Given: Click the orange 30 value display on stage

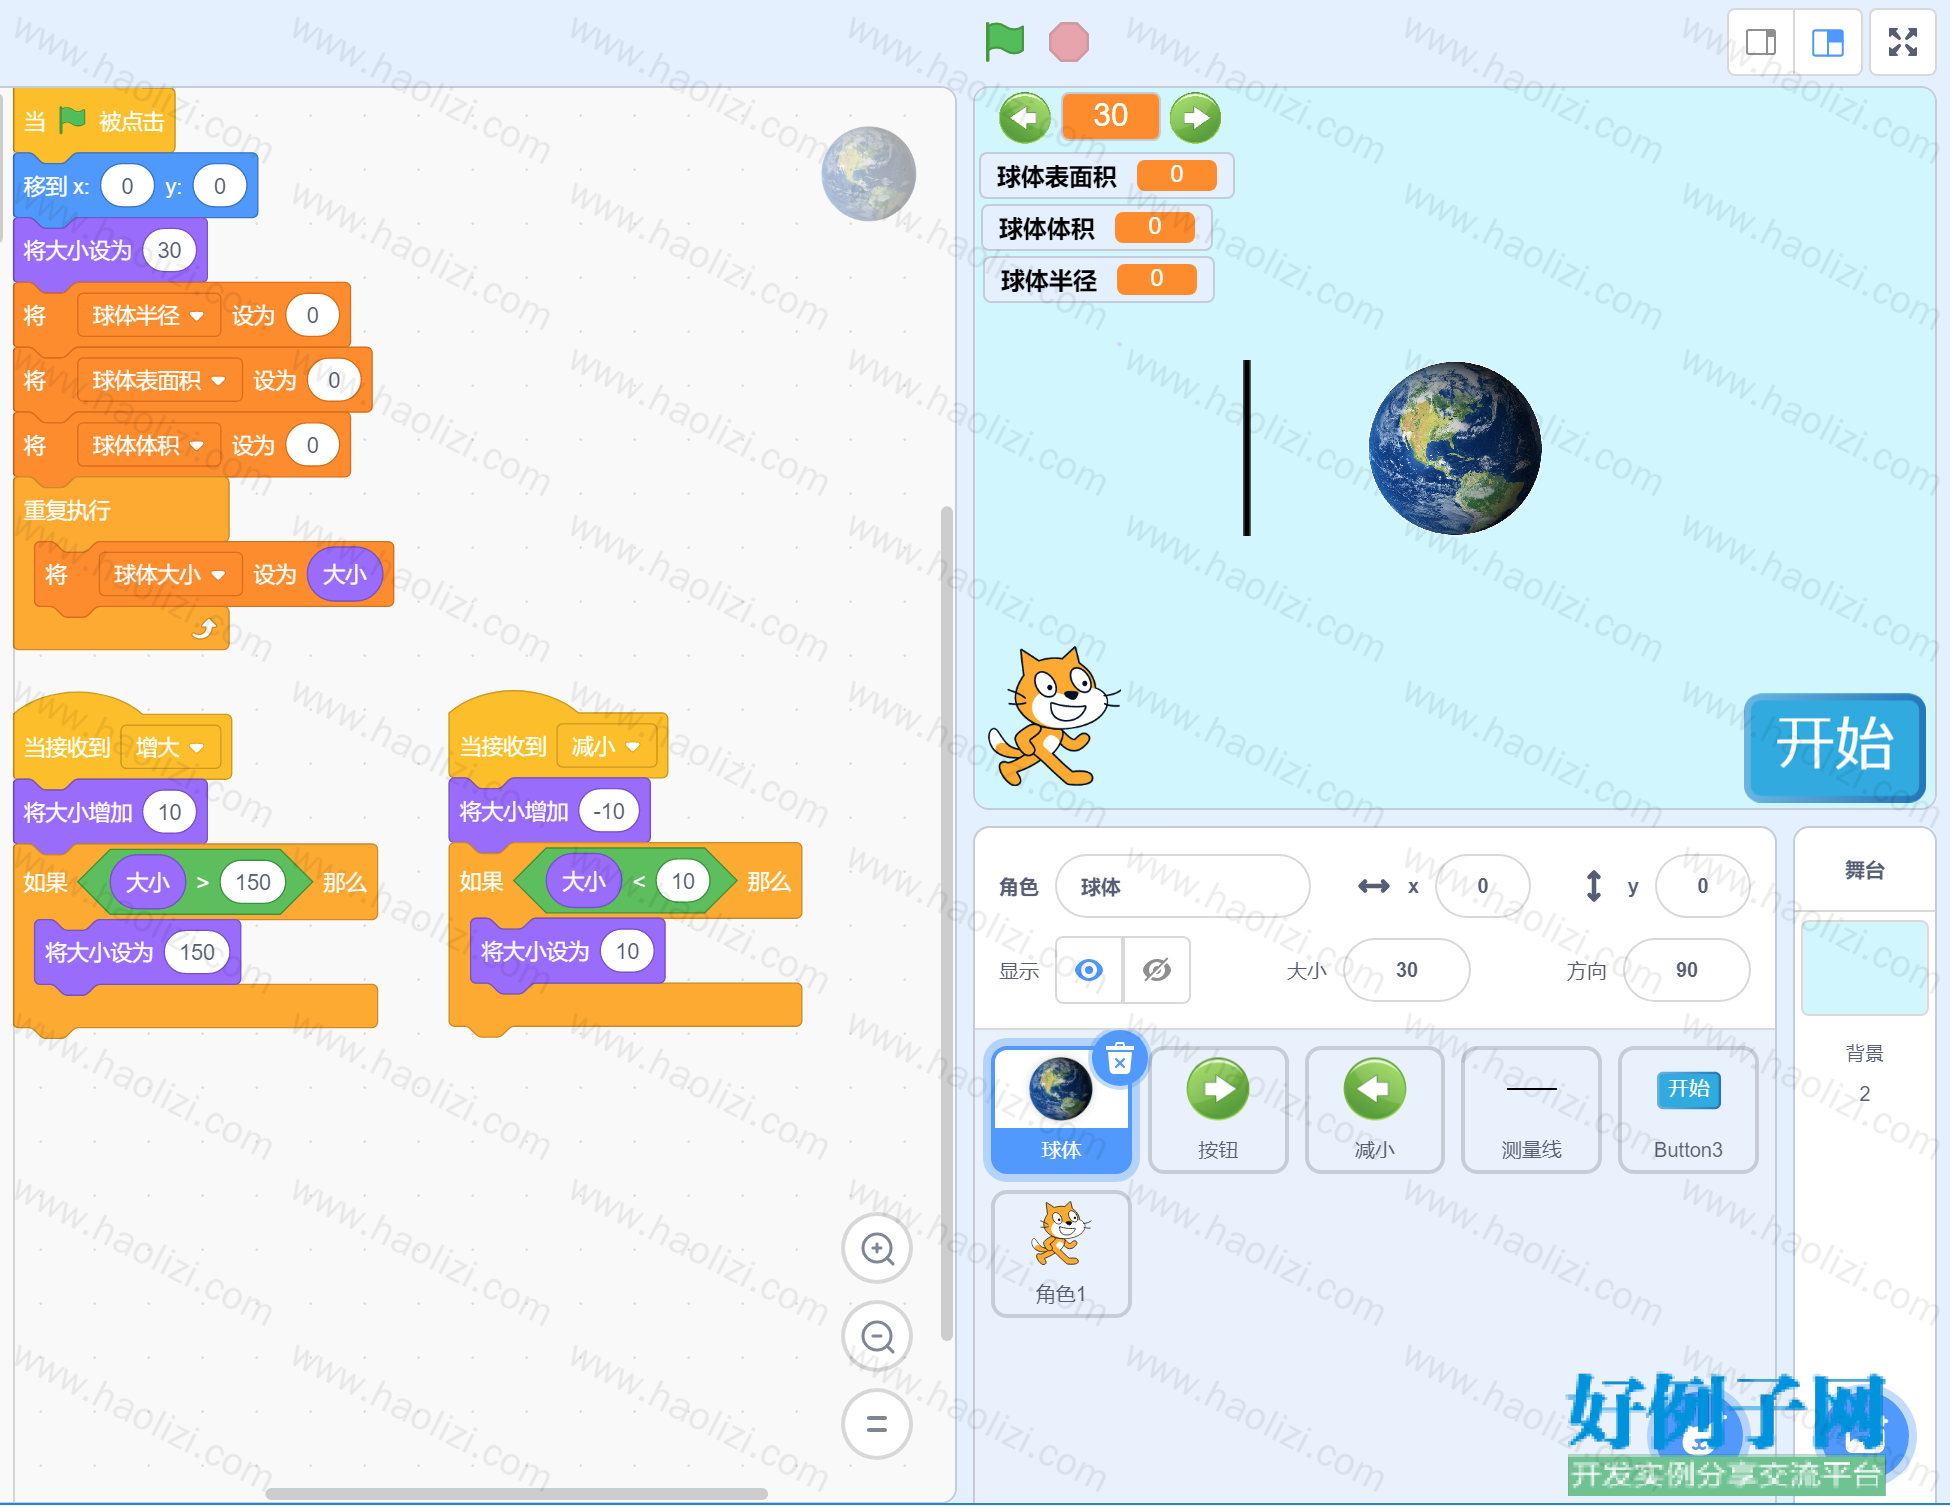Looking at the screenshot, I should (1110, 116).
